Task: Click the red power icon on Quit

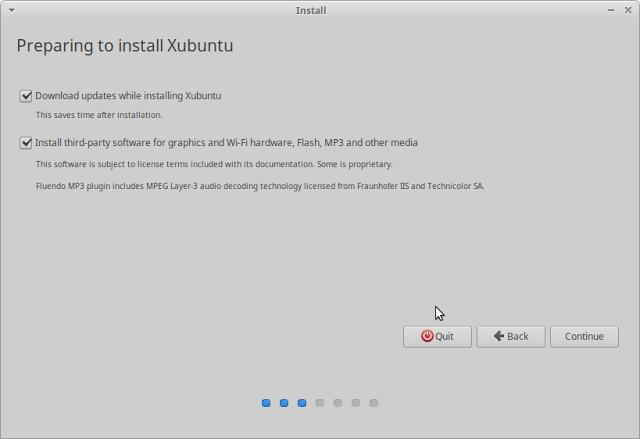Action: [427, 336]
